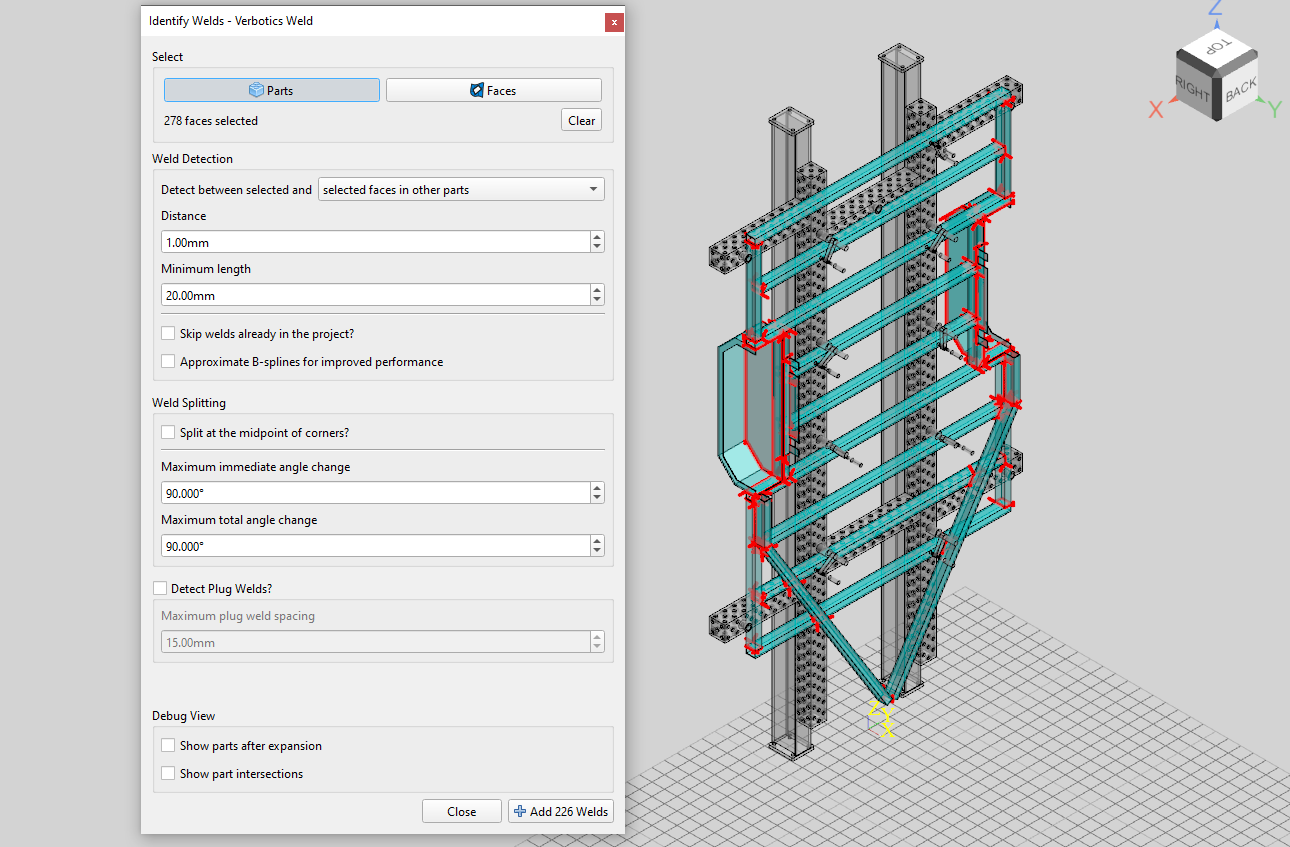Enable Show part intersections
Image resolution: width=1290 pixels, height=847 pixels.
(168, 773)
